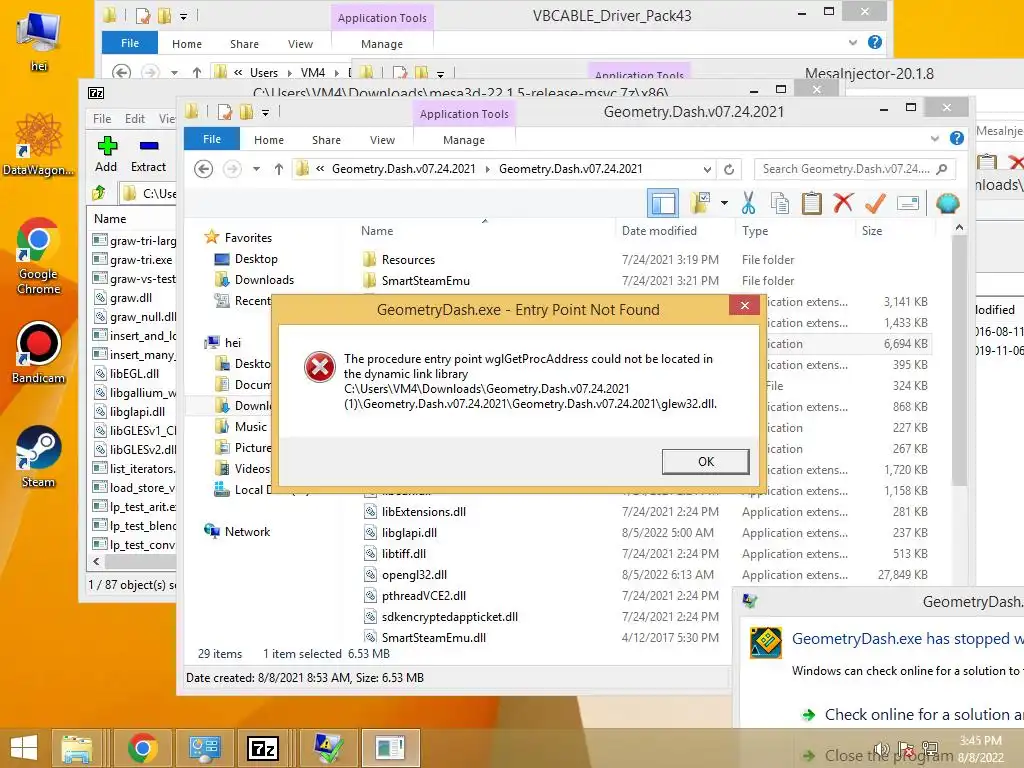This screenshot has width=1024, height=768.
Task: Click the Back arrow in the Geometry.Dash window
Action: click(x=204, y=169)
